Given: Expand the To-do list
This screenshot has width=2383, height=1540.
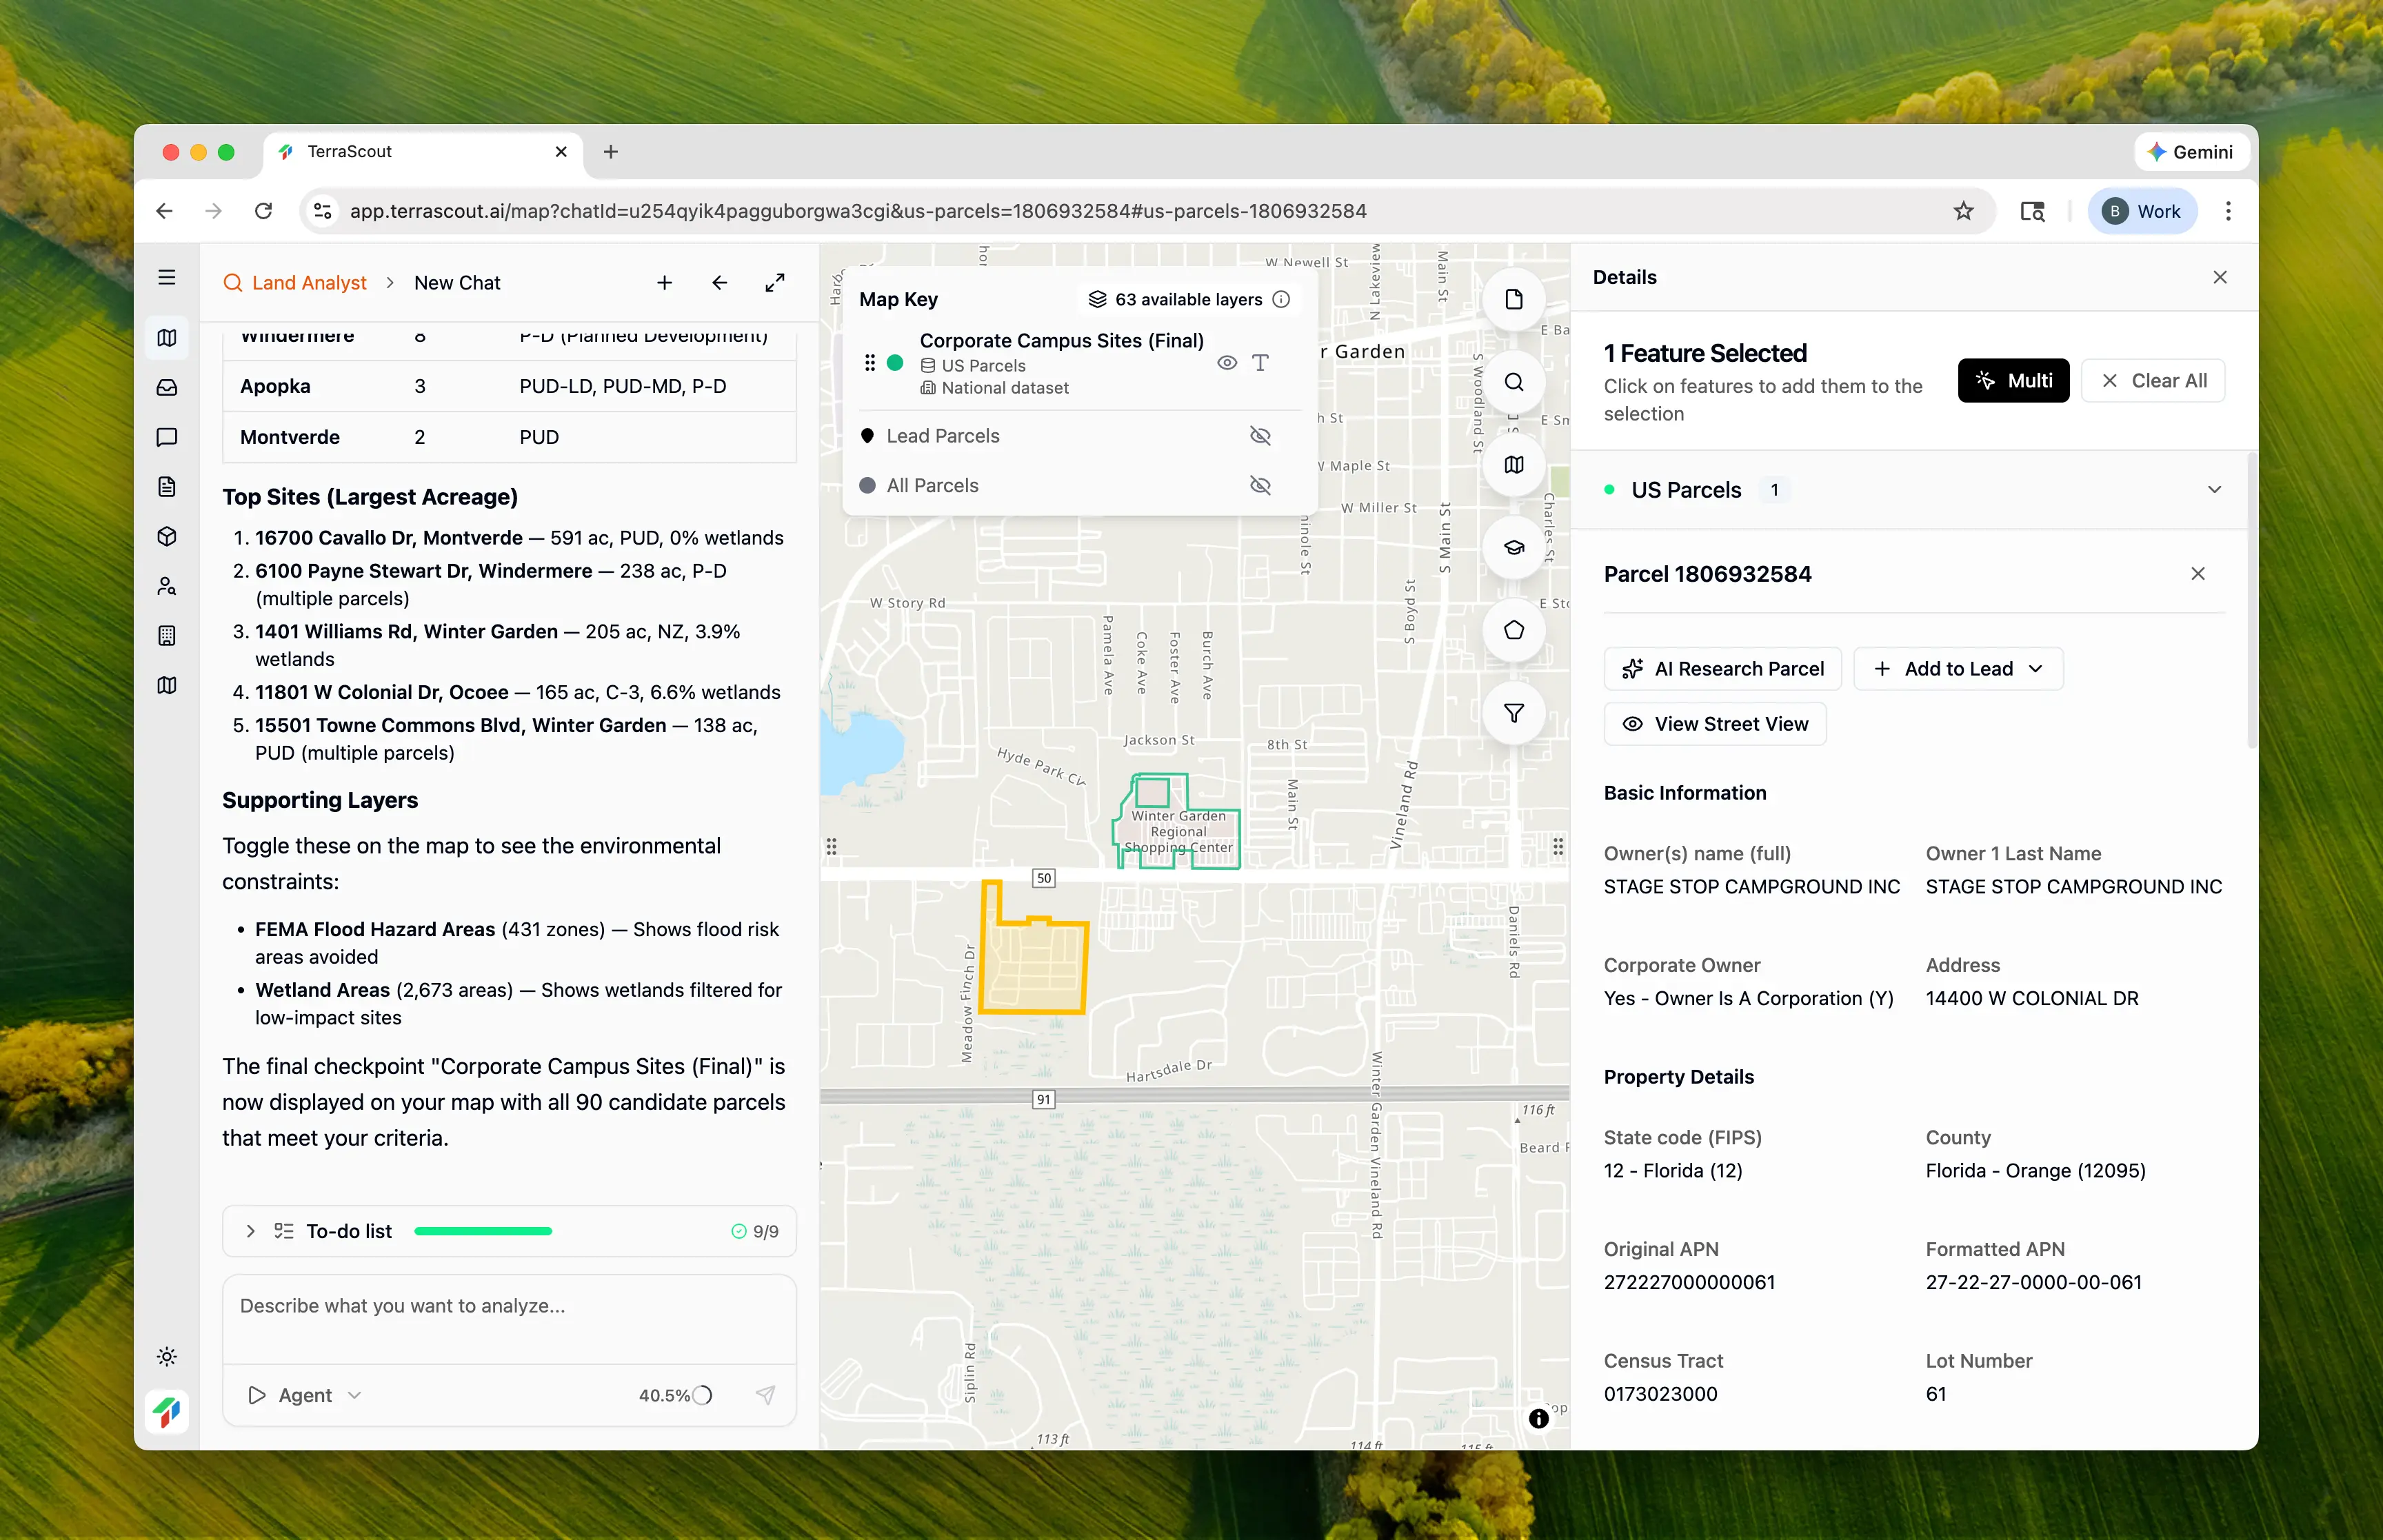Looking at the screenshot, I should [251, 1231].
